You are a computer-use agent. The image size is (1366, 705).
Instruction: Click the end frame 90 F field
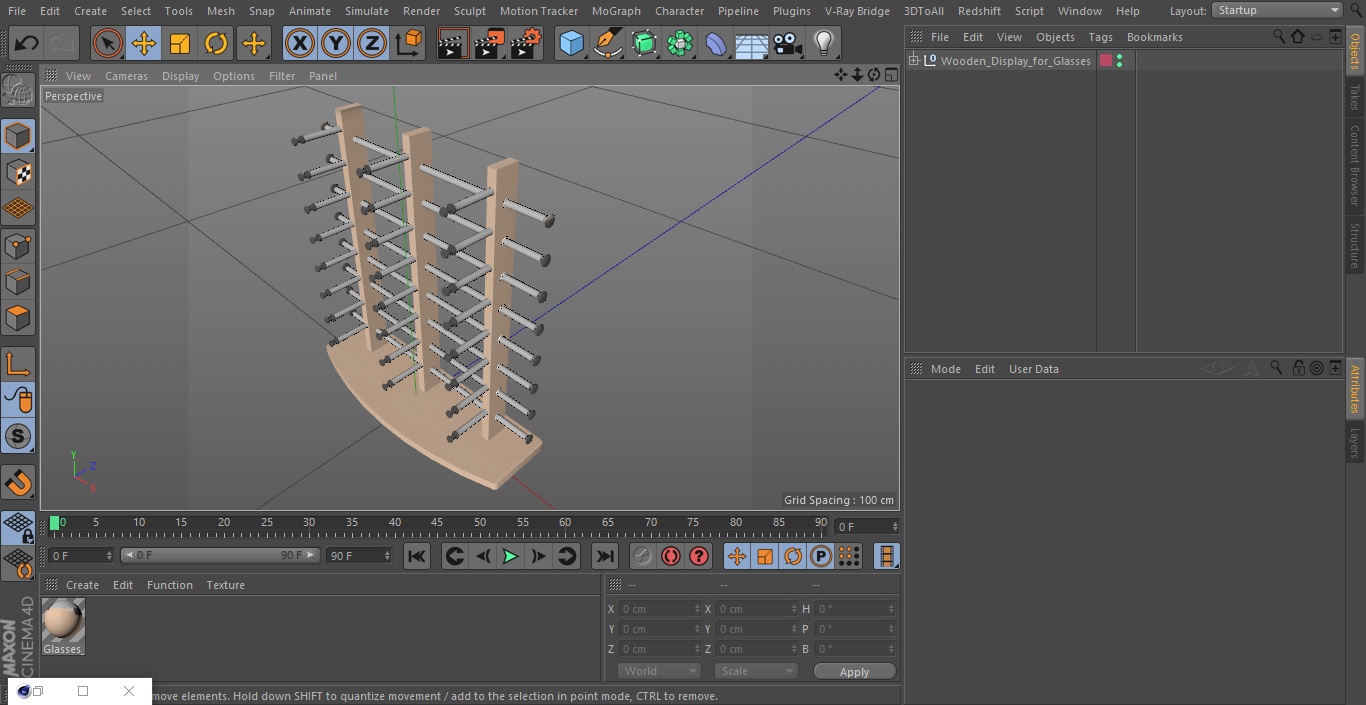coord(359,555)
